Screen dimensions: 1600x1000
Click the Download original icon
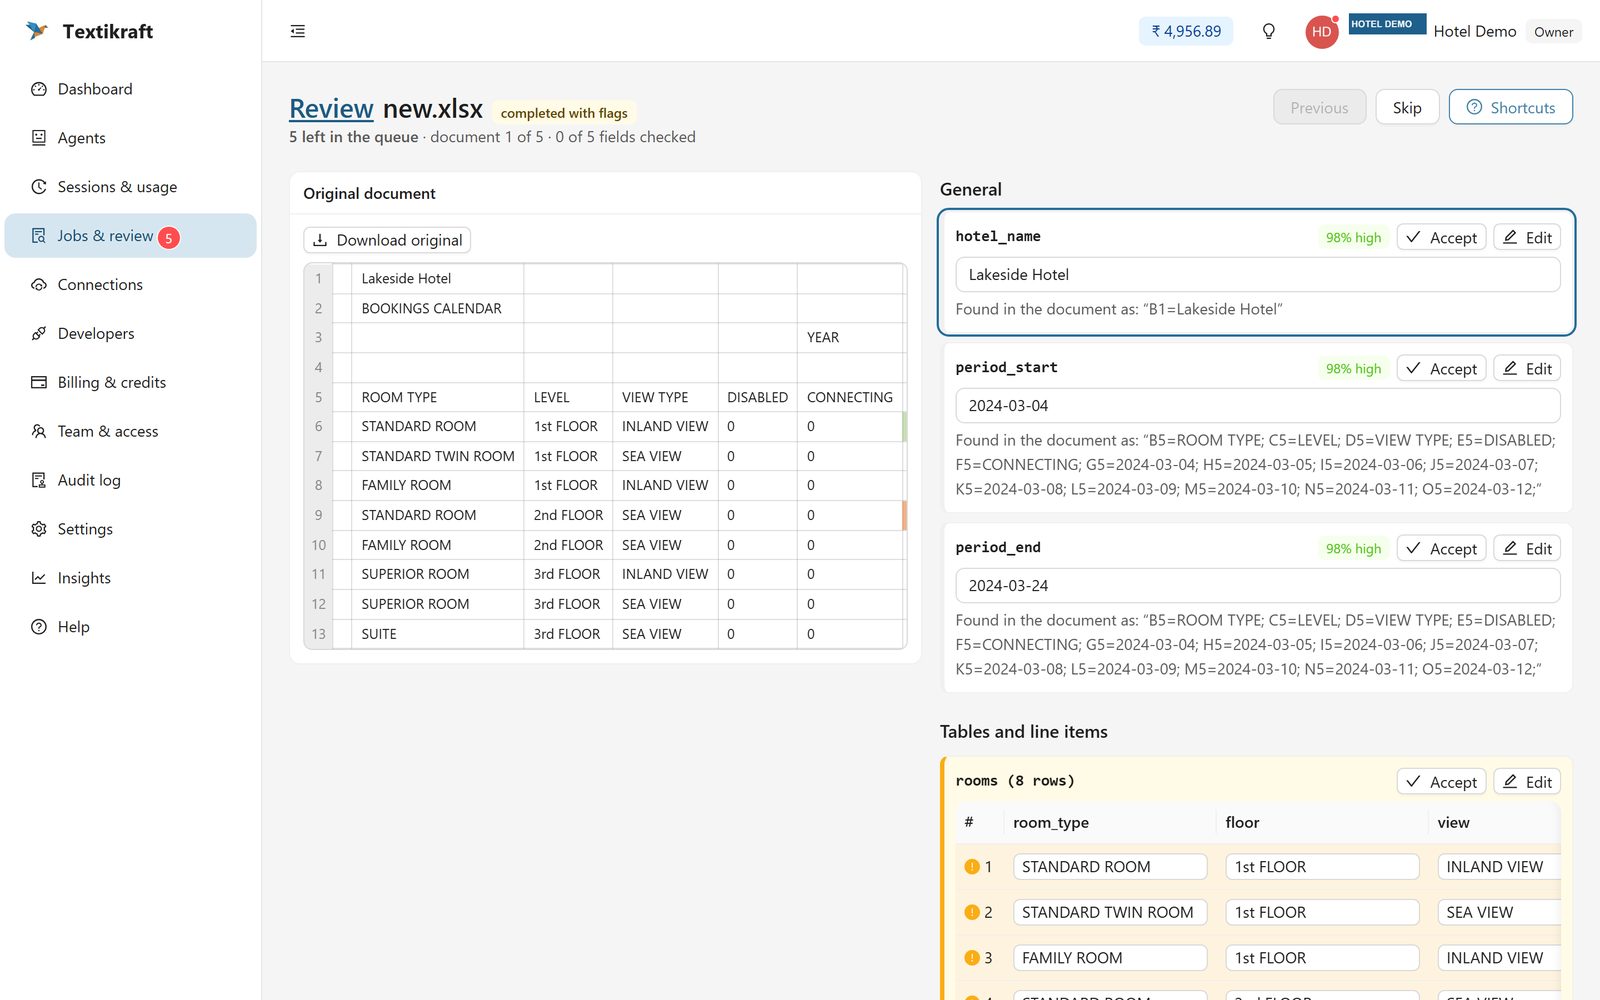point(320,240)
